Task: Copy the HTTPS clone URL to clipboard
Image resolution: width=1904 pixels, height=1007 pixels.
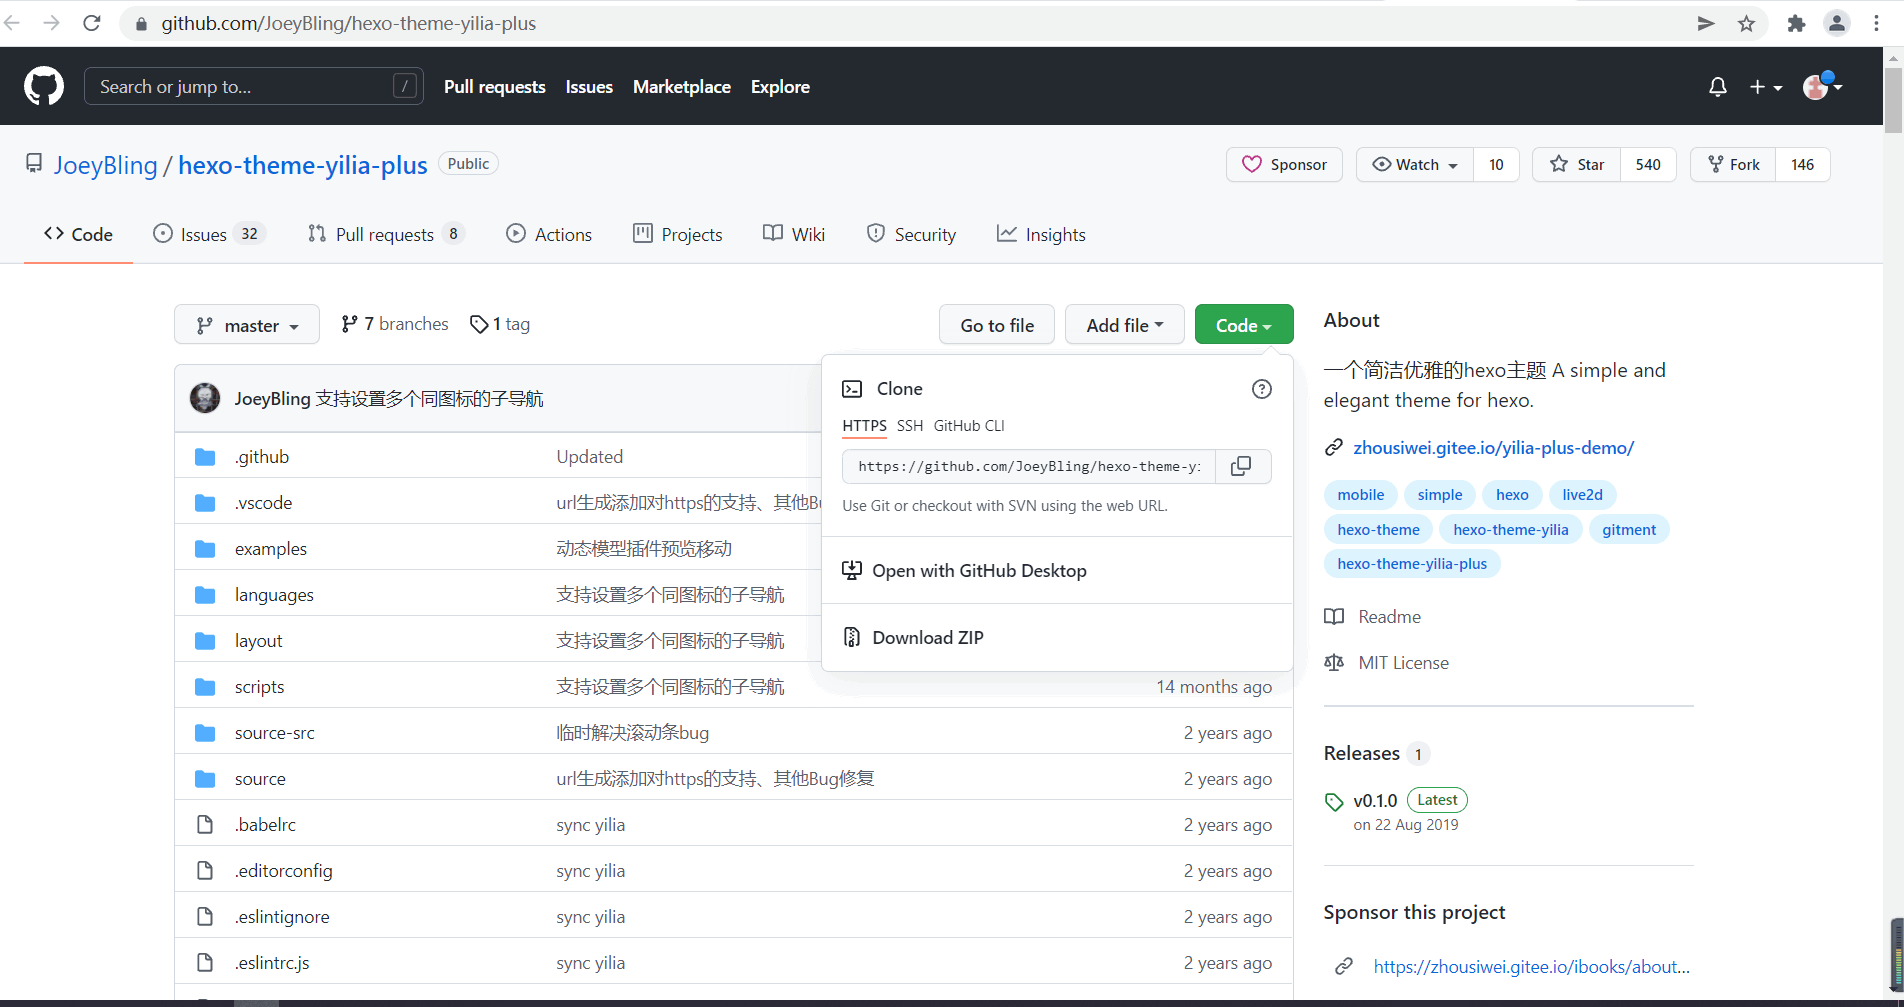Action: [1241, 466]
